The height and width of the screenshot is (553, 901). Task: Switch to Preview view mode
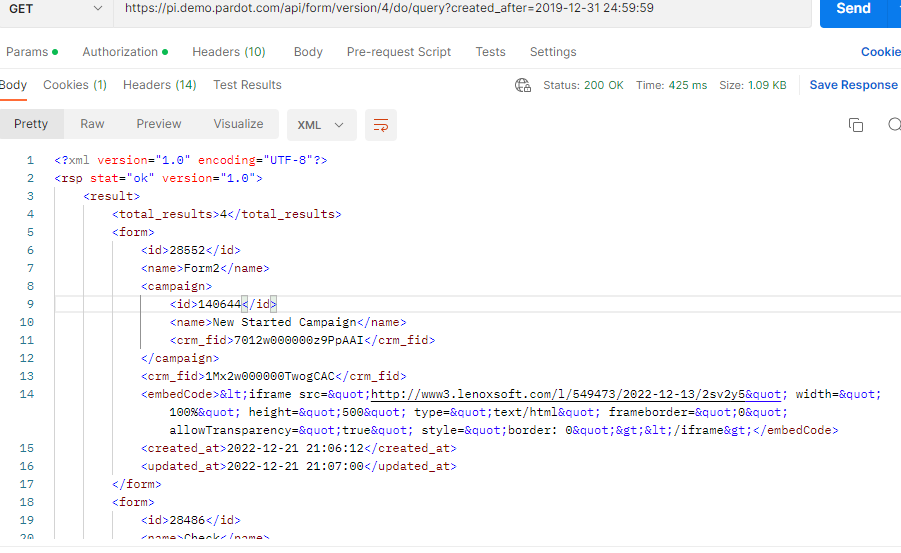pyautogui.click(x=159, y=124)
